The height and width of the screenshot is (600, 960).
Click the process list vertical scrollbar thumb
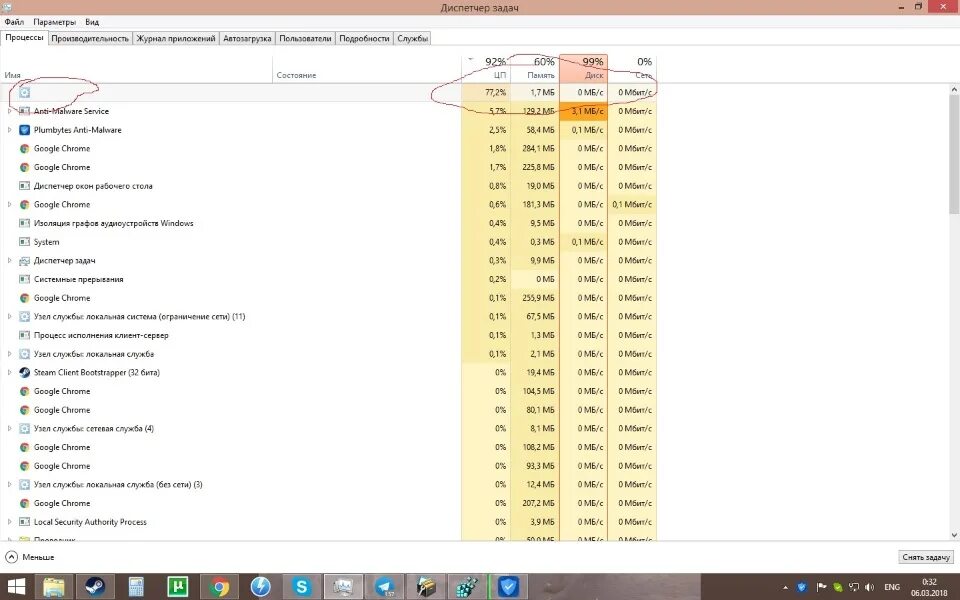(x=954, y=154)
